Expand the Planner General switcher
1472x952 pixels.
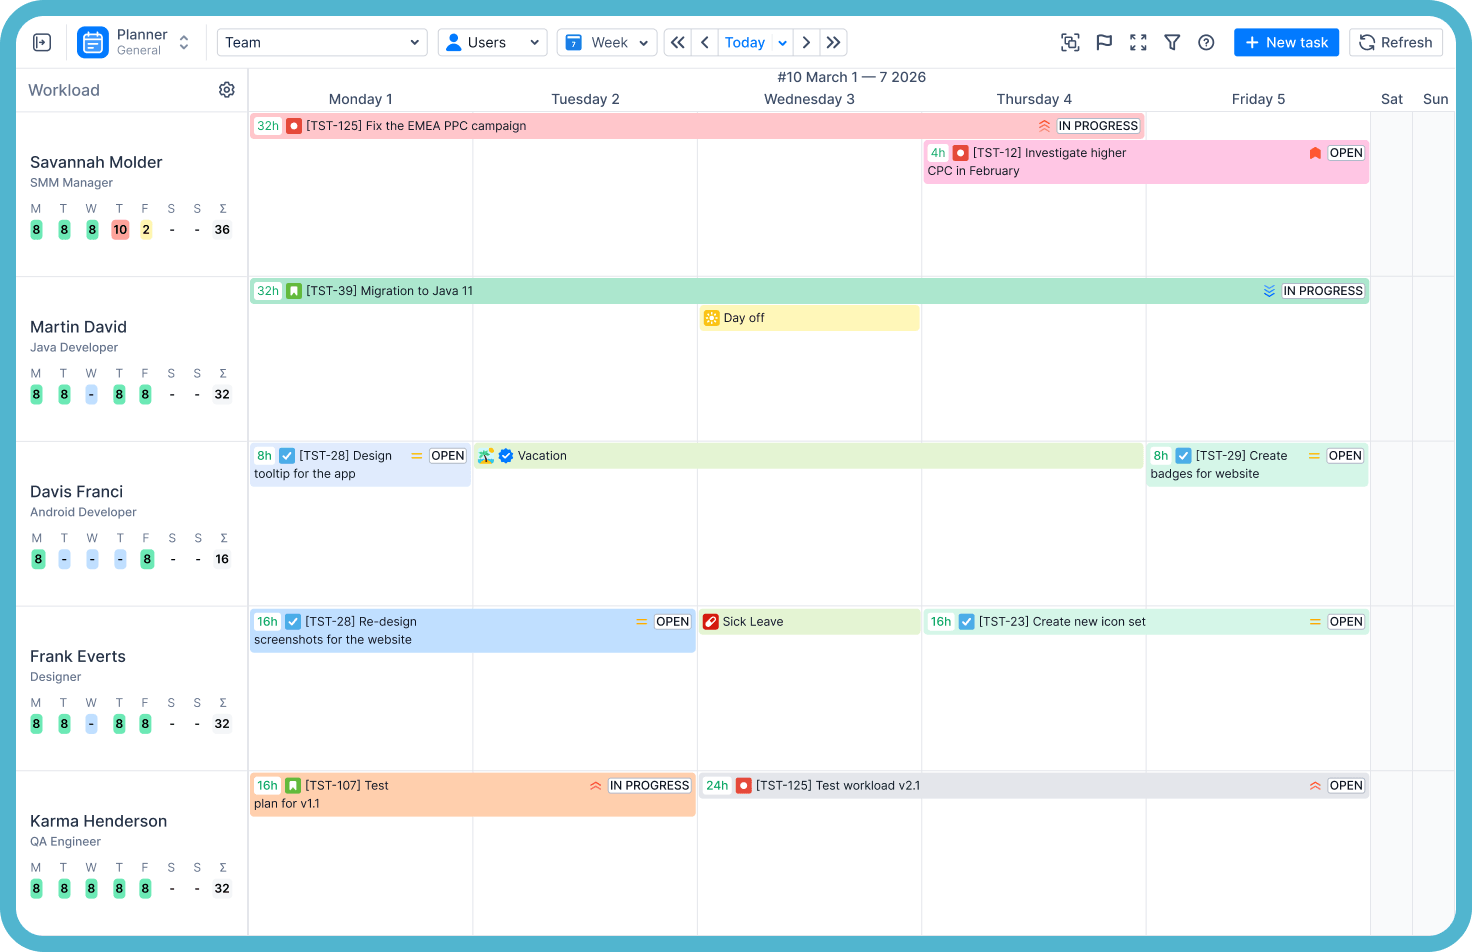point(184,42)
